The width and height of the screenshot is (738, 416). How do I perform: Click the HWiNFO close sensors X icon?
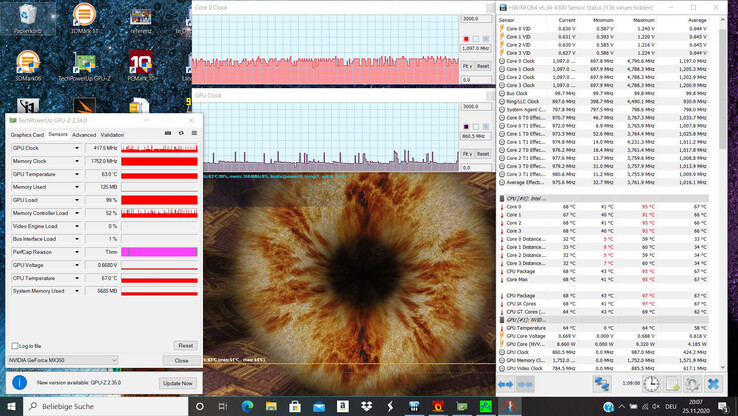[x=714, y=384]
